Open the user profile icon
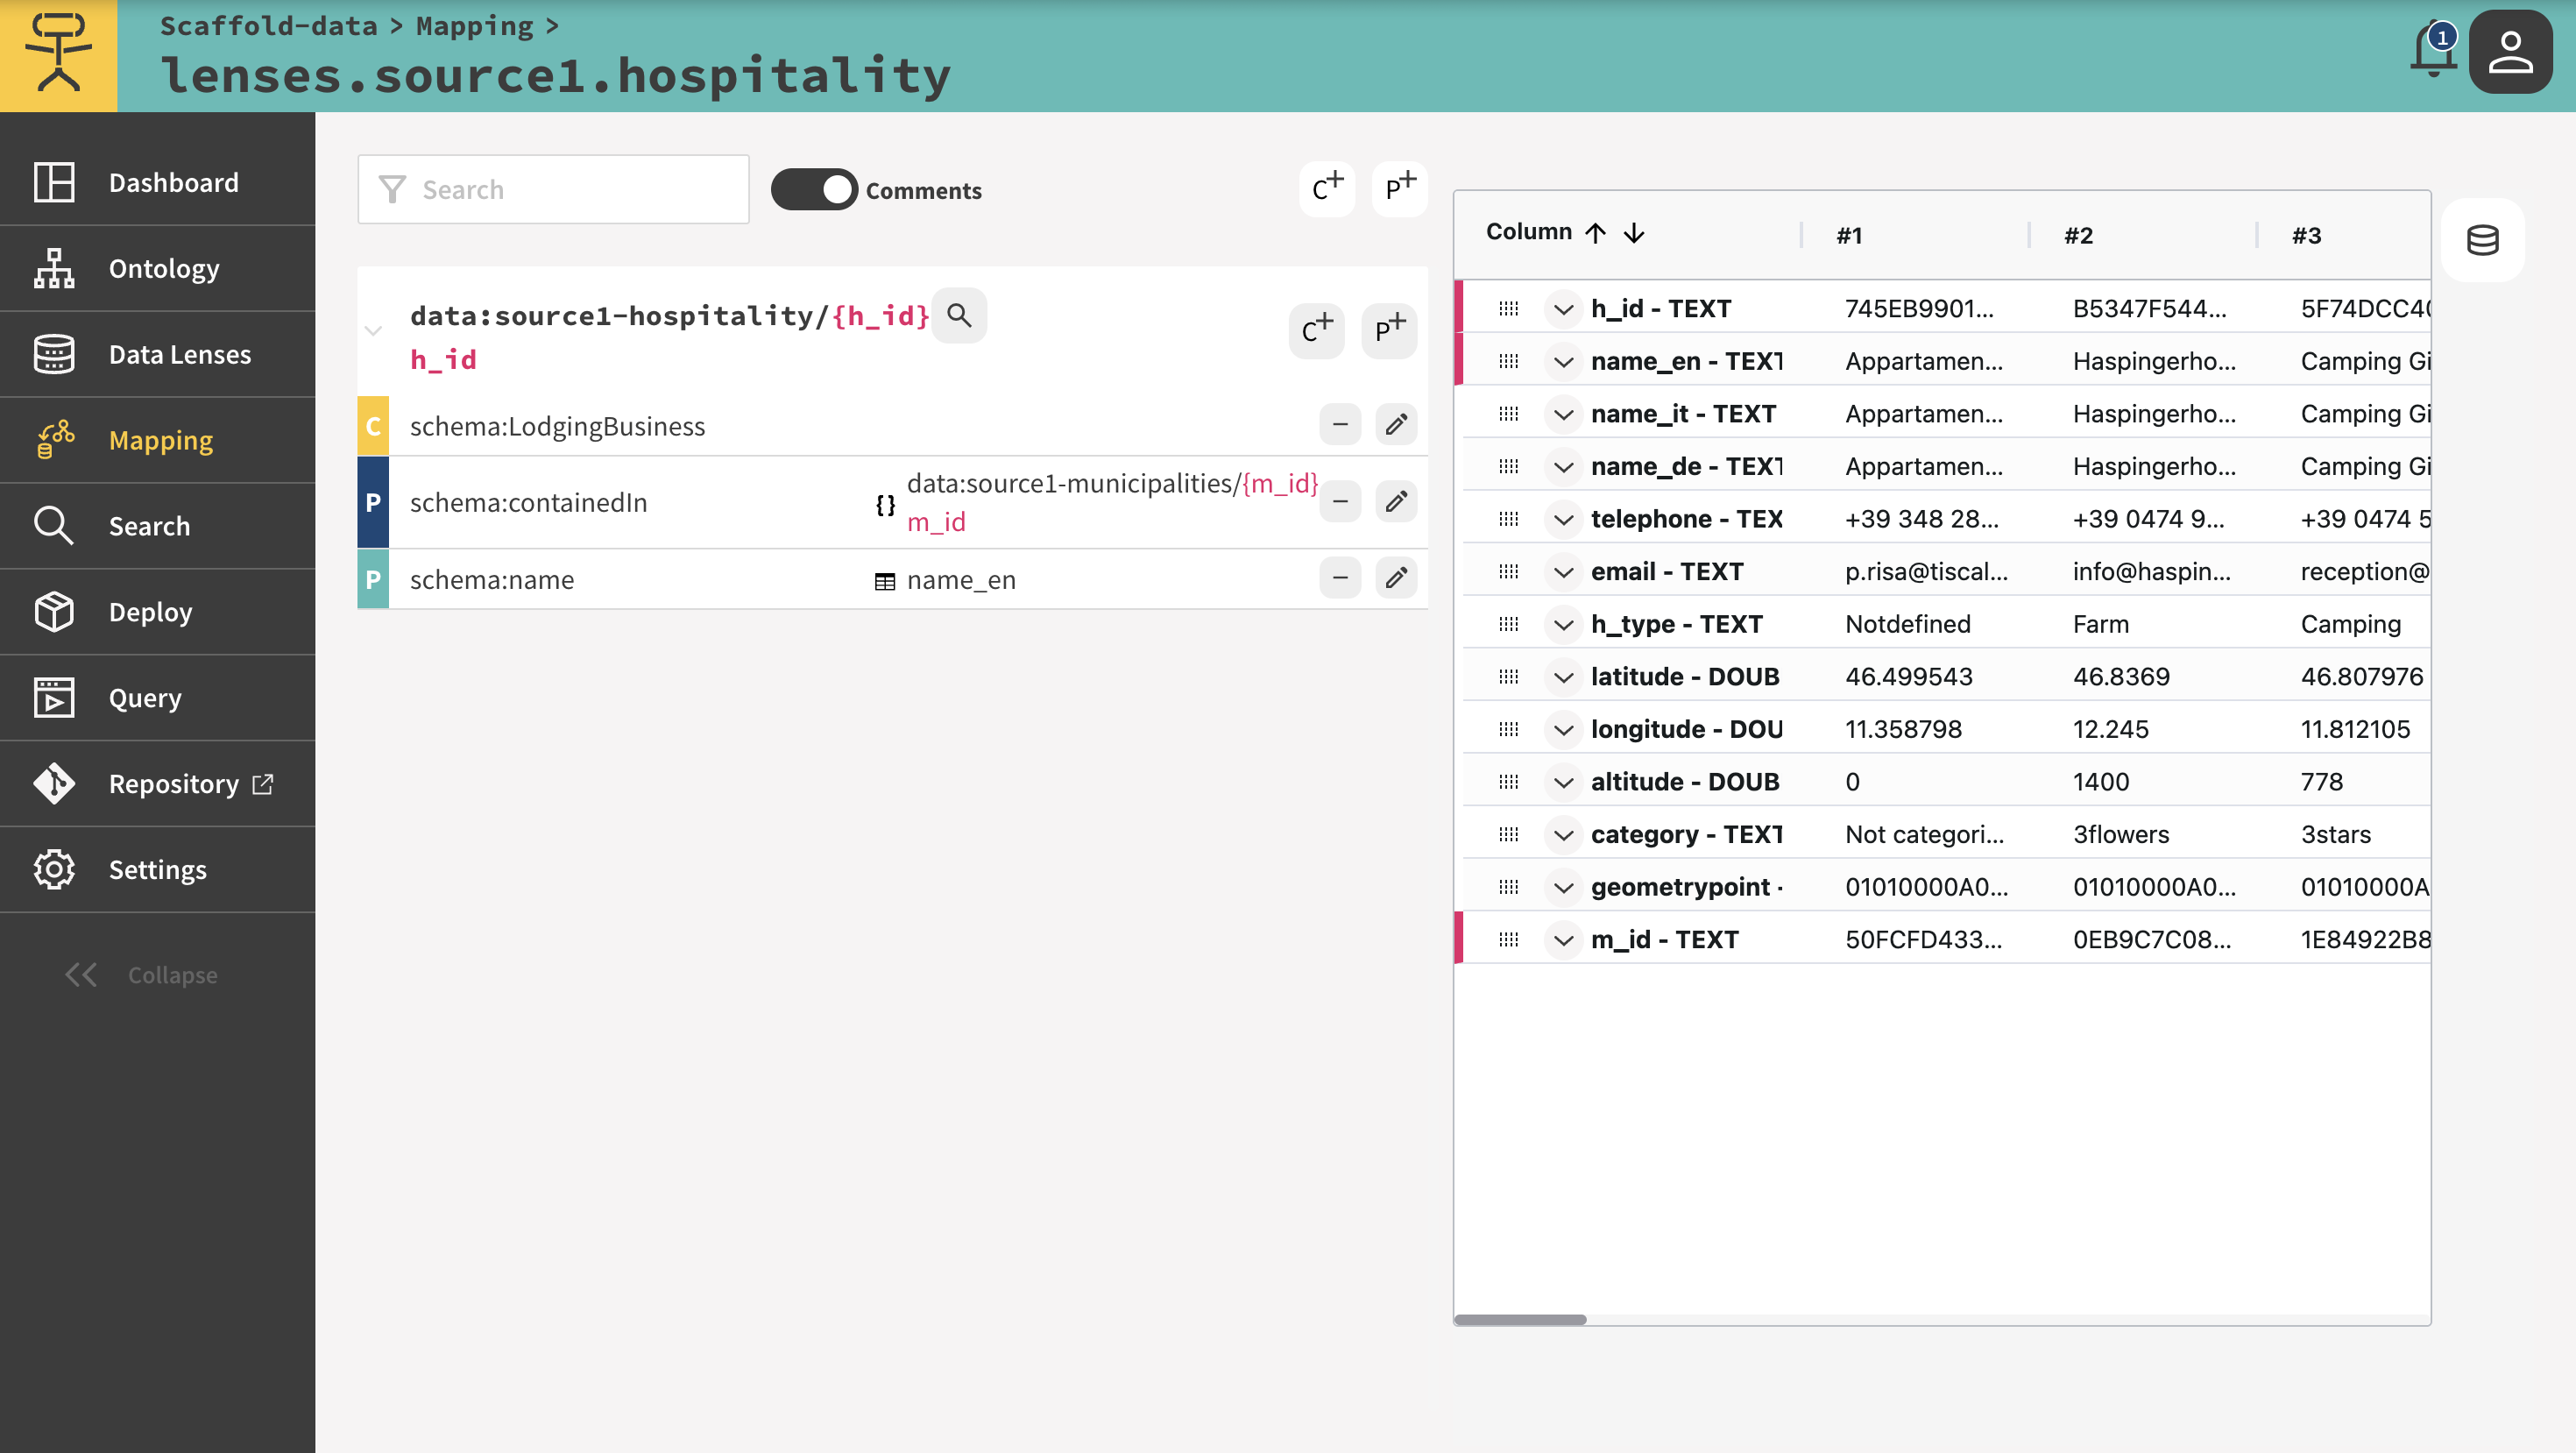 coord(2511,51)
